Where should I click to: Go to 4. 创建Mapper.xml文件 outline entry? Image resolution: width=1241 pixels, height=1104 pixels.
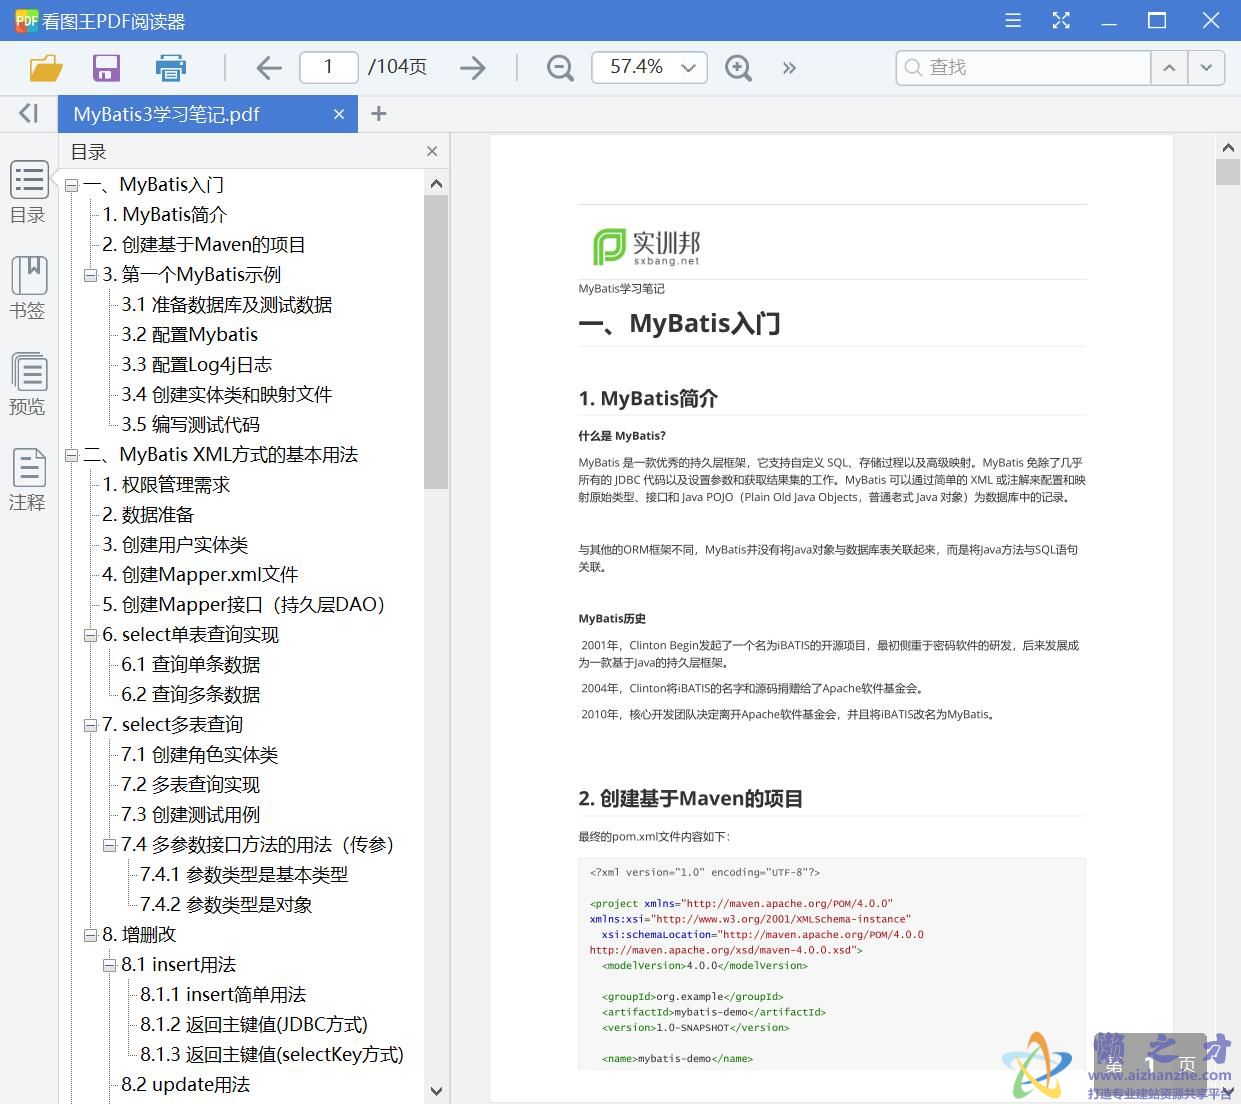point(200,575)
